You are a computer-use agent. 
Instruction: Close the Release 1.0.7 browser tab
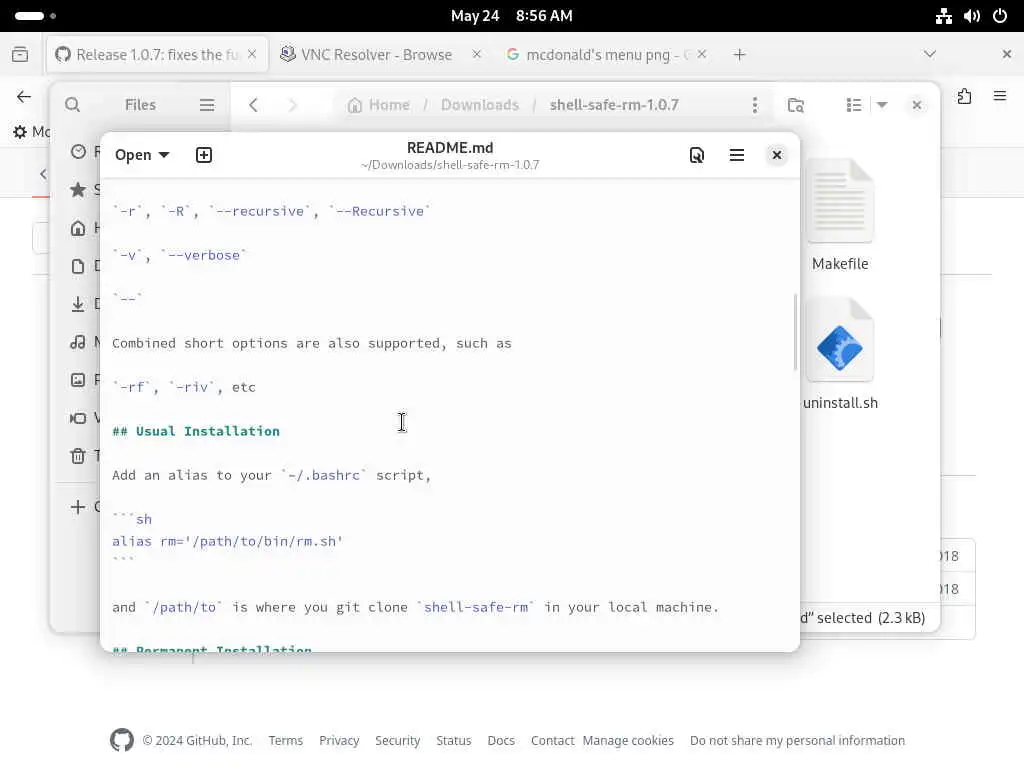click(252, 54)
